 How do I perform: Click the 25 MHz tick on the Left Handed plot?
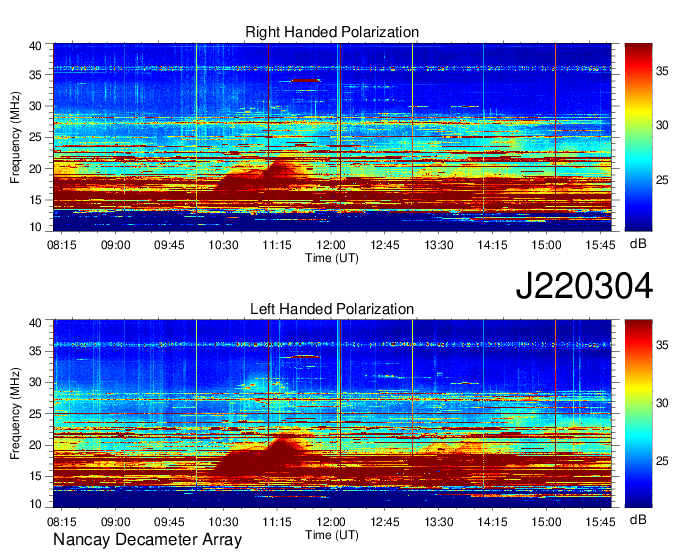click(36, 414)
